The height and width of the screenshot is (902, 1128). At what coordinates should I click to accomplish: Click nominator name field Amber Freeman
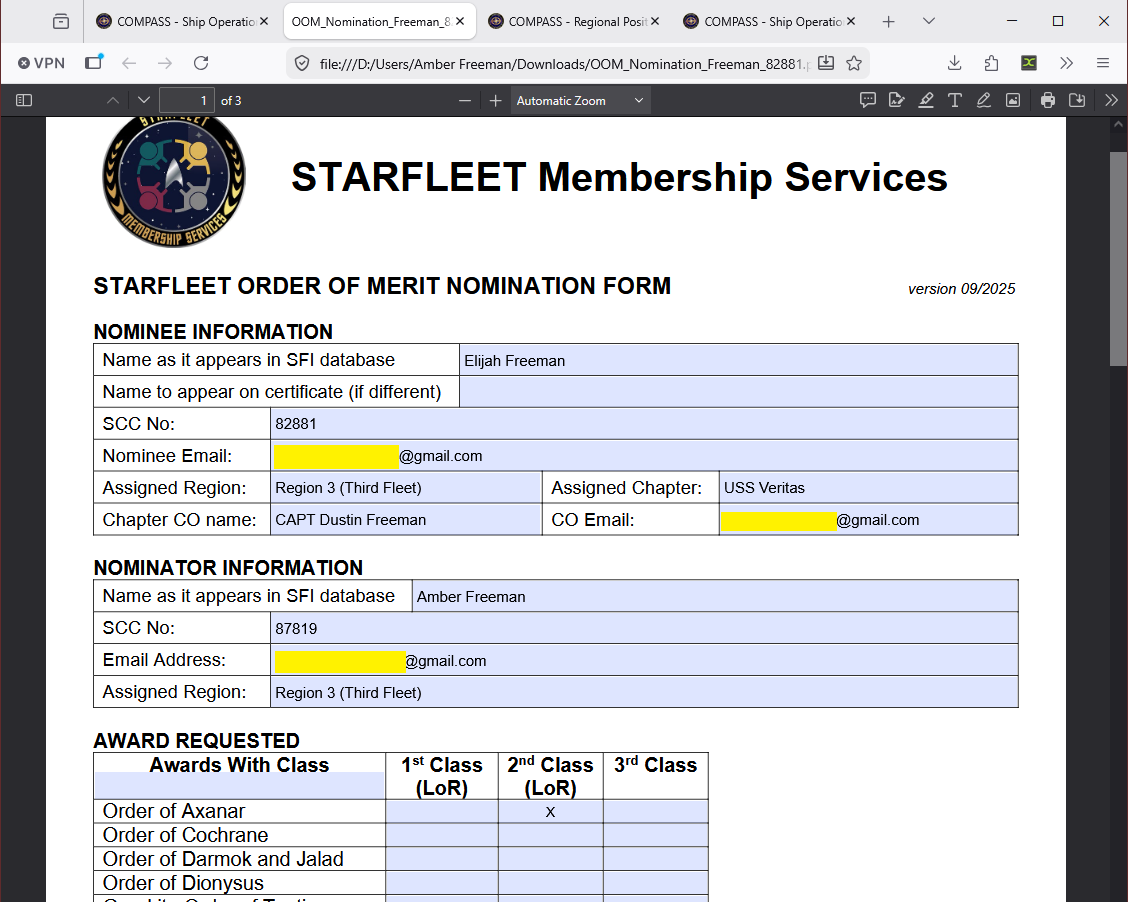coord(715,596)
